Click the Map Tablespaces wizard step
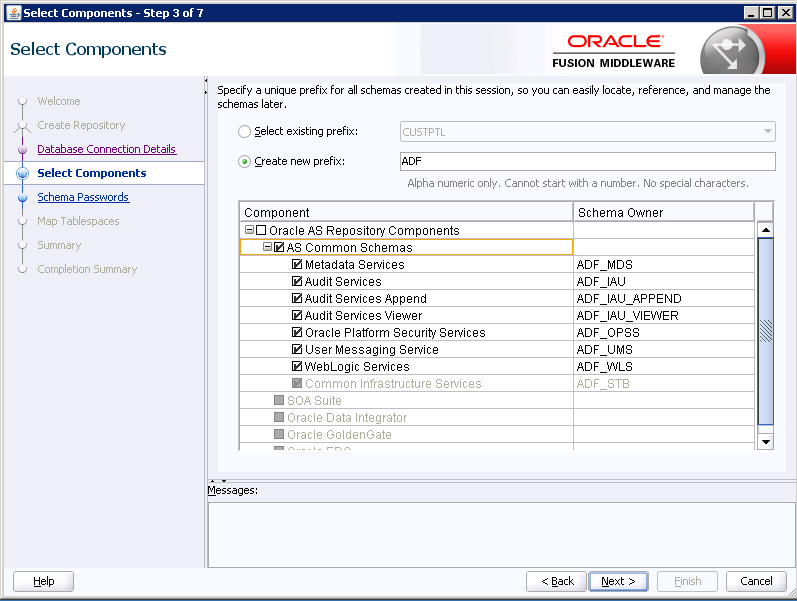The height and width of the screenshot is (601, 797). (78, 221)
